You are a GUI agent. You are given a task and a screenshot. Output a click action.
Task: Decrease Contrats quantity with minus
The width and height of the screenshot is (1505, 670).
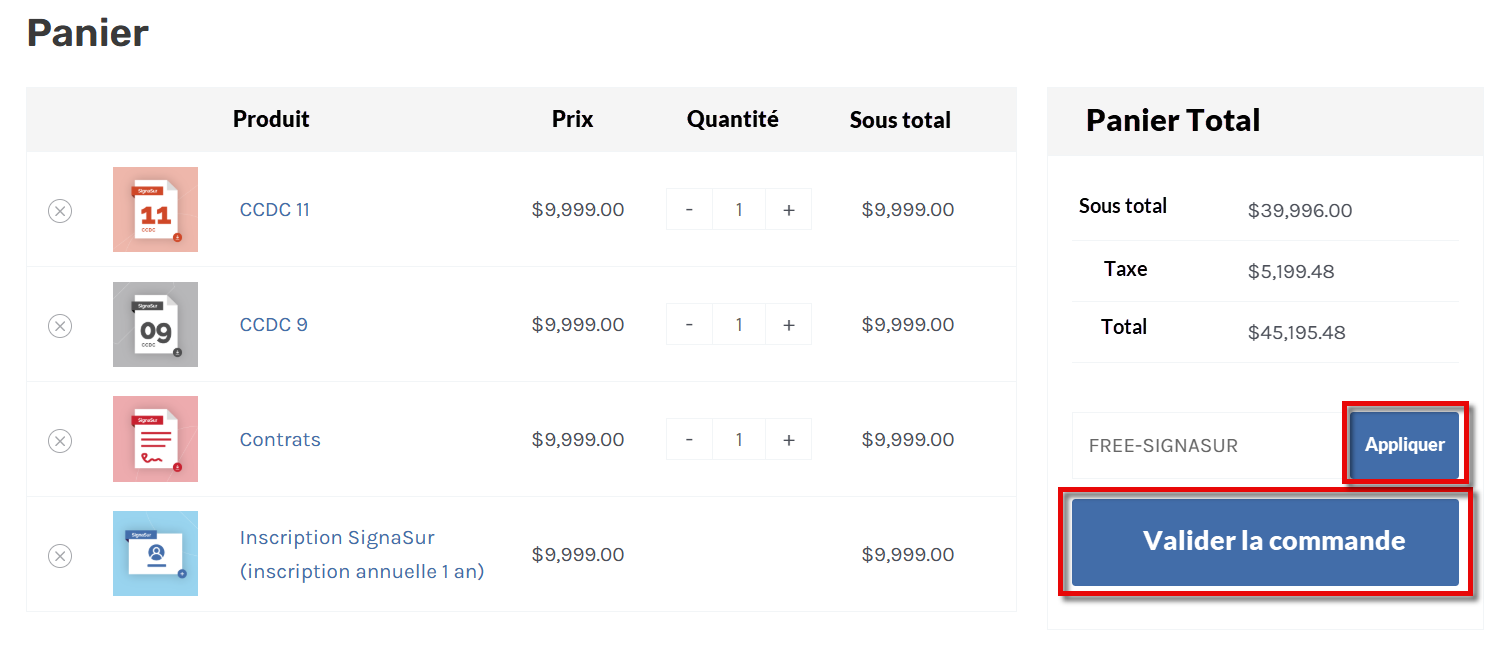tap(689, 440)
